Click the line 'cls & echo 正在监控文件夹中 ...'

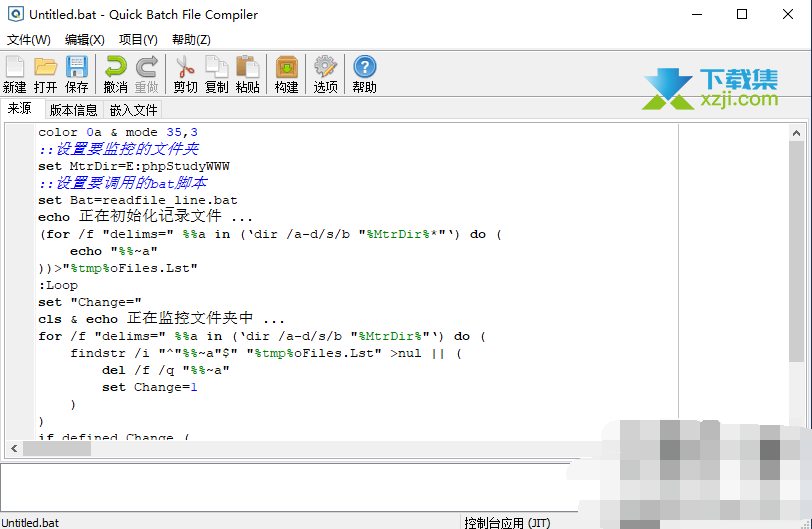162,318
